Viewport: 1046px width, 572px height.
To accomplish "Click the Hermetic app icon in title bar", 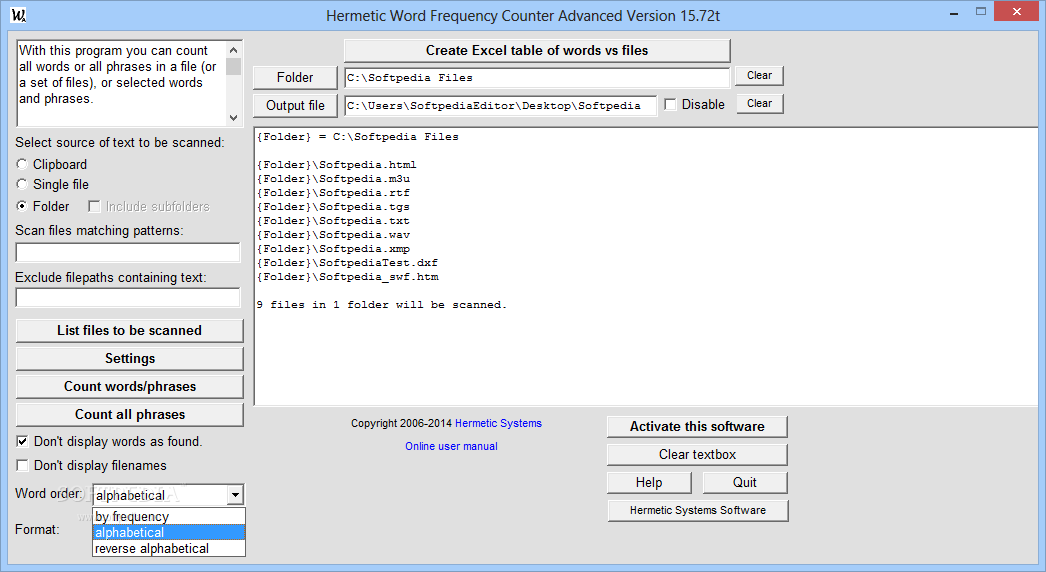I will (x=19, y=15).
